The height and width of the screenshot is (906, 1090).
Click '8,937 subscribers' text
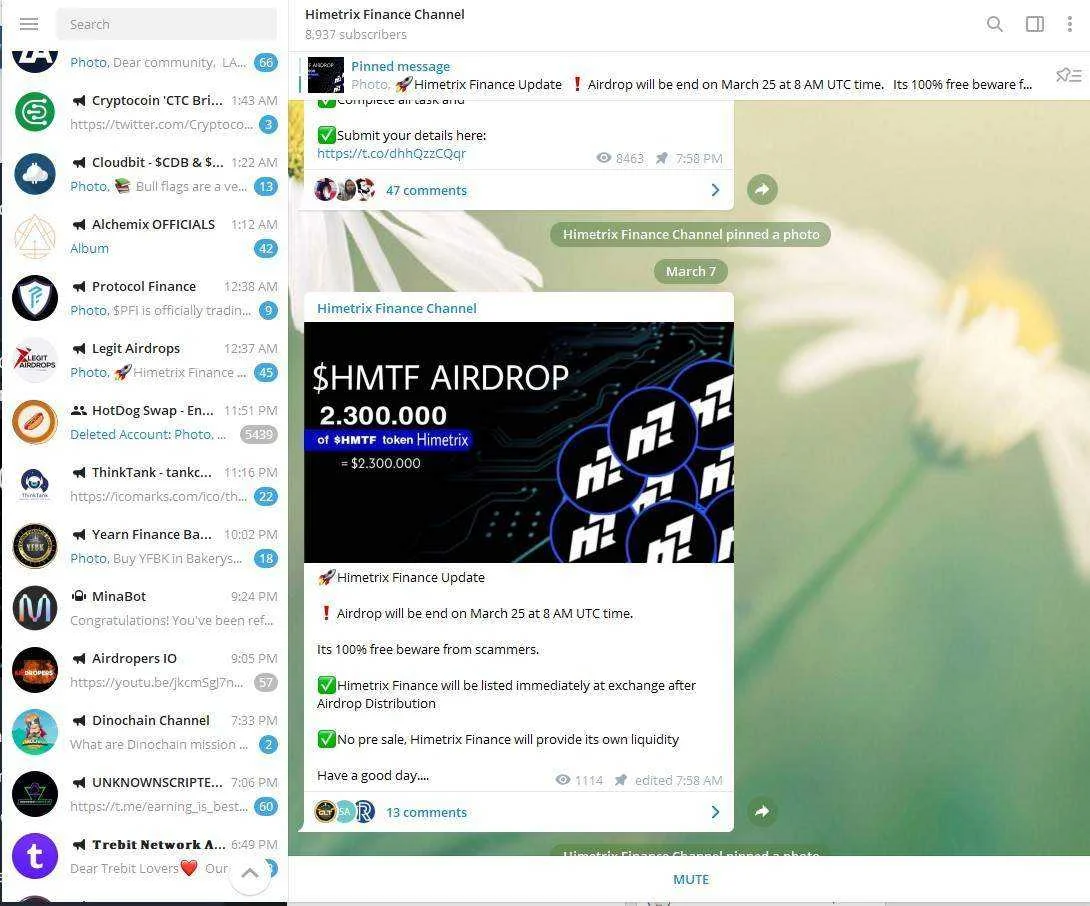click(x=355, y=34)
